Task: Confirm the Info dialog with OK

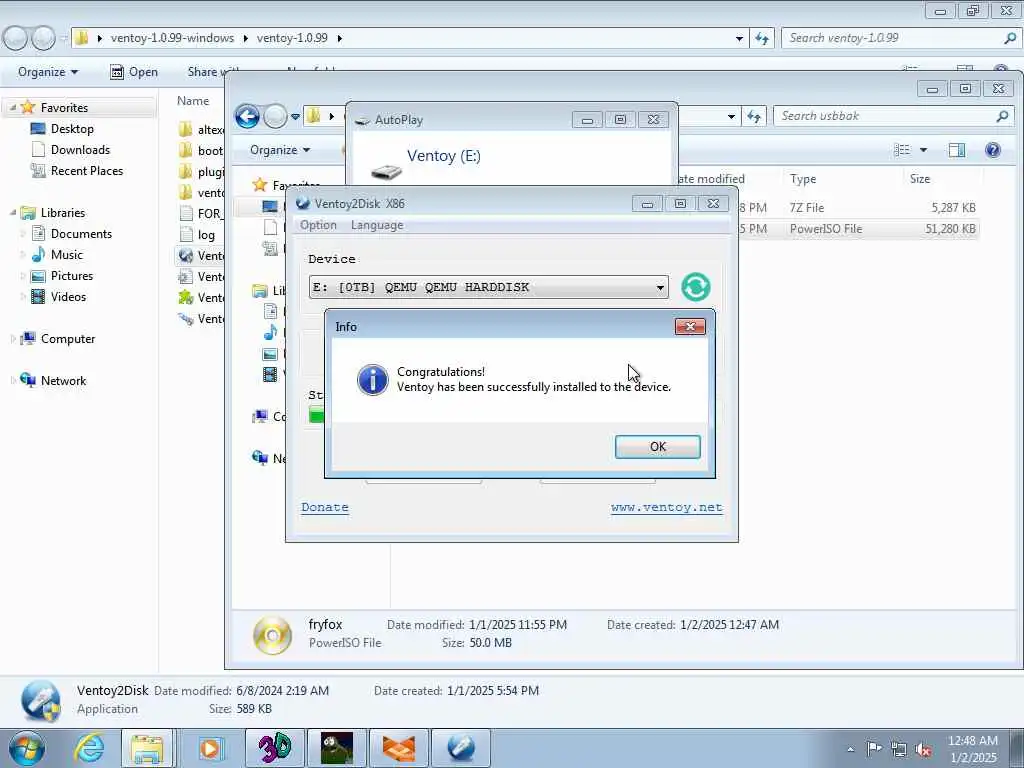Action: click(658, 447)
